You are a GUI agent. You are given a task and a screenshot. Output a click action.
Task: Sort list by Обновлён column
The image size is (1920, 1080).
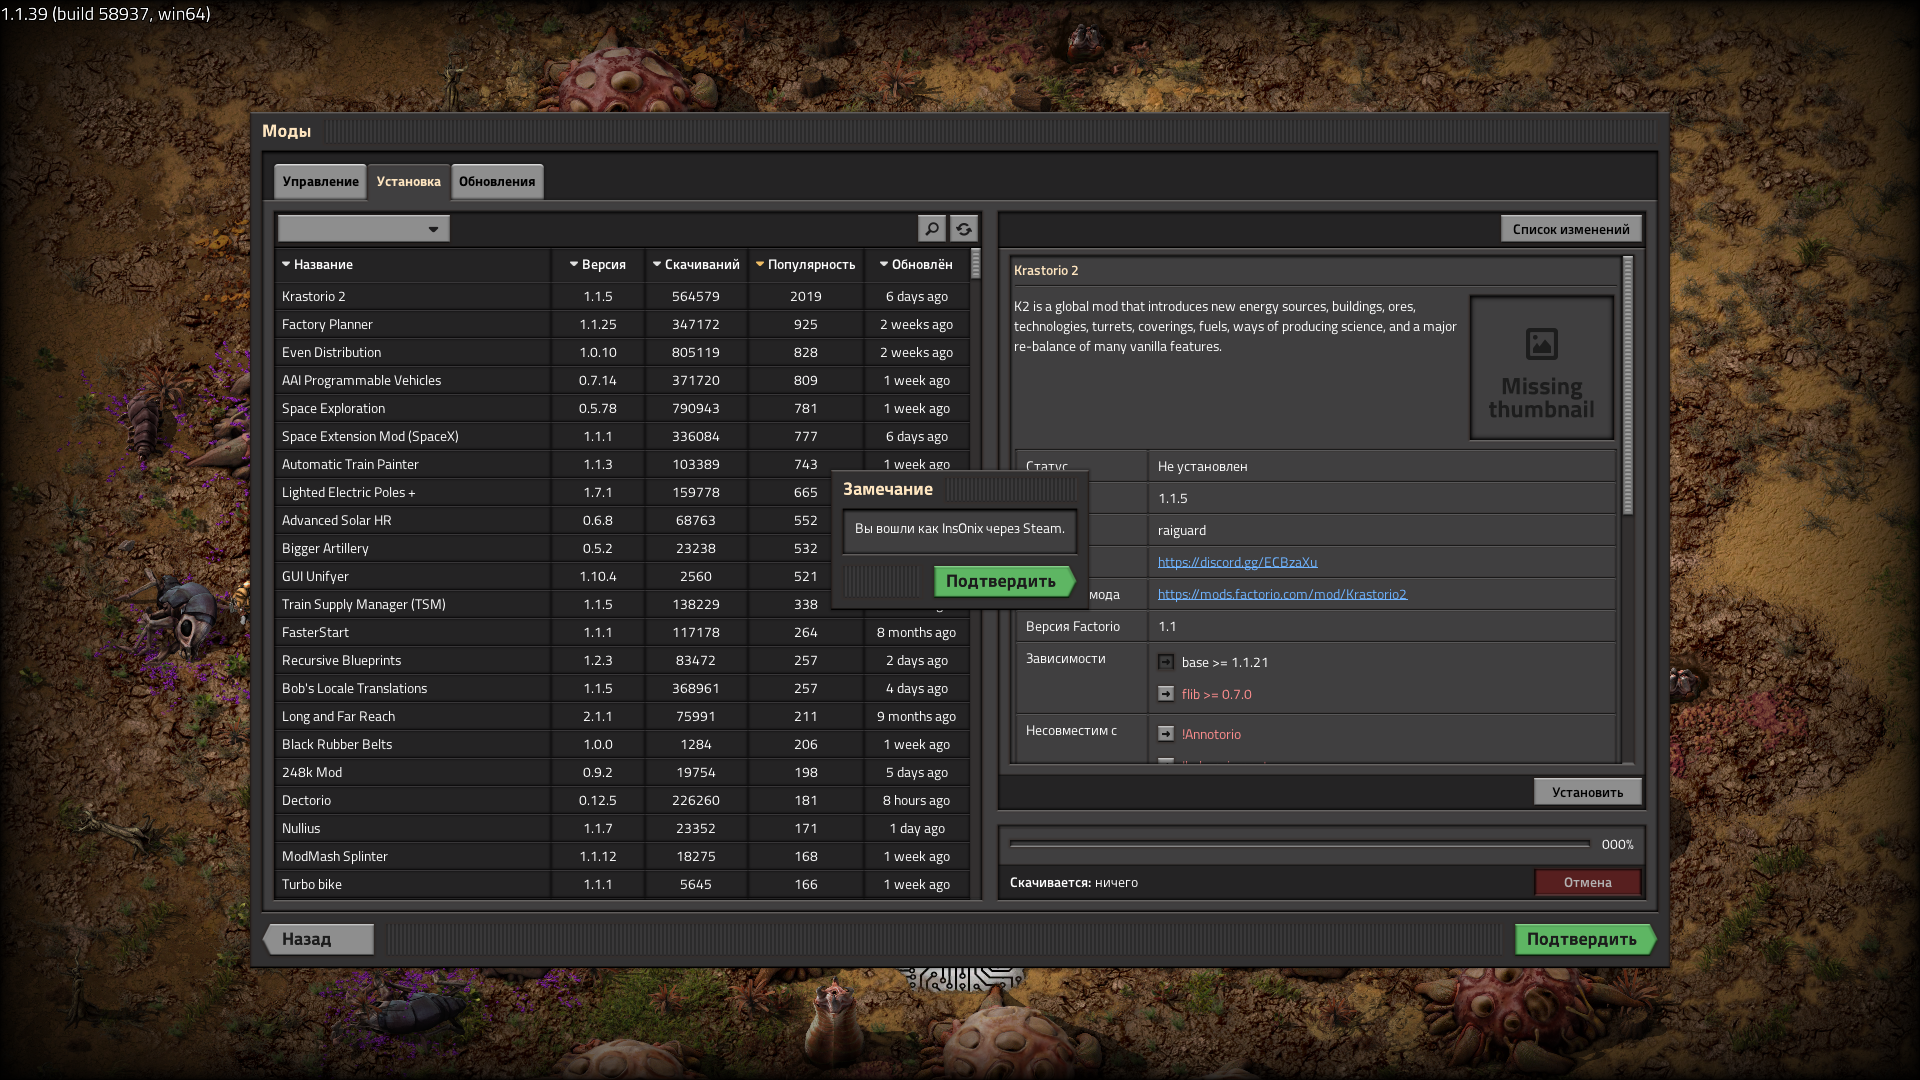[917, 264]
